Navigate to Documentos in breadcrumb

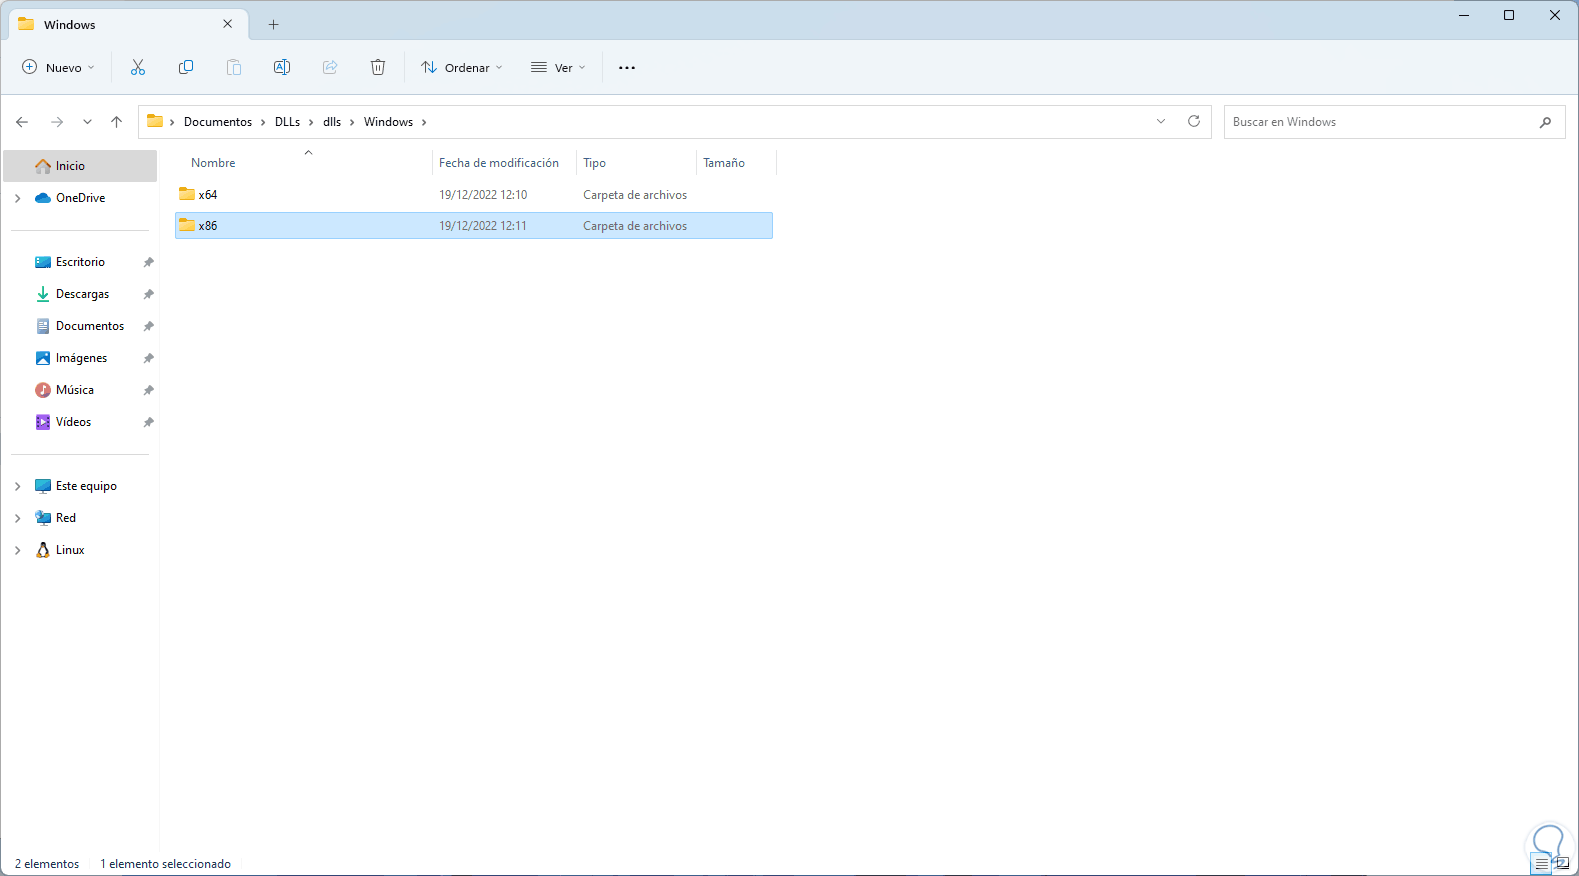[x=218, y=122]
